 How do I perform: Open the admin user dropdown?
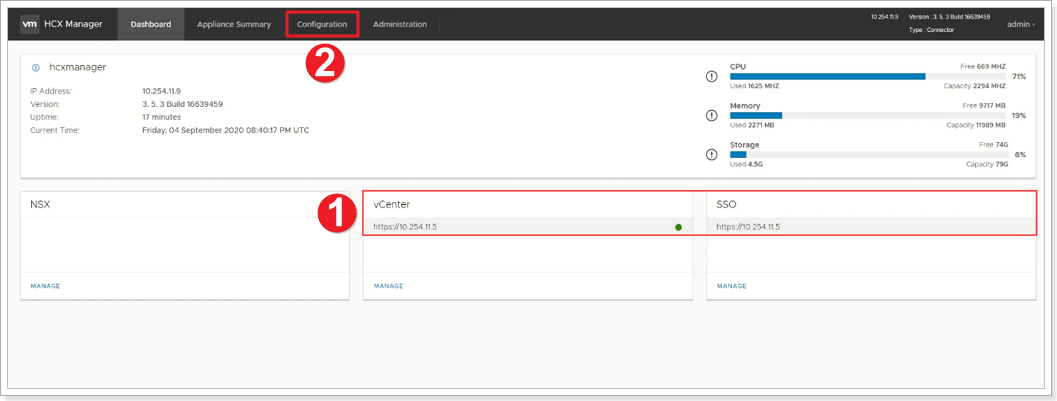pyautogui.click(x=1021, y=24)
